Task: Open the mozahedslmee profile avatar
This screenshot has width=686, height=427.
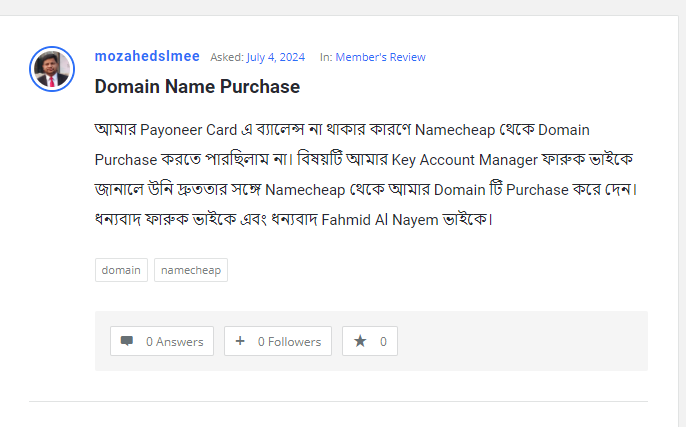Action: pyautogui.click(x=52, y=69)
